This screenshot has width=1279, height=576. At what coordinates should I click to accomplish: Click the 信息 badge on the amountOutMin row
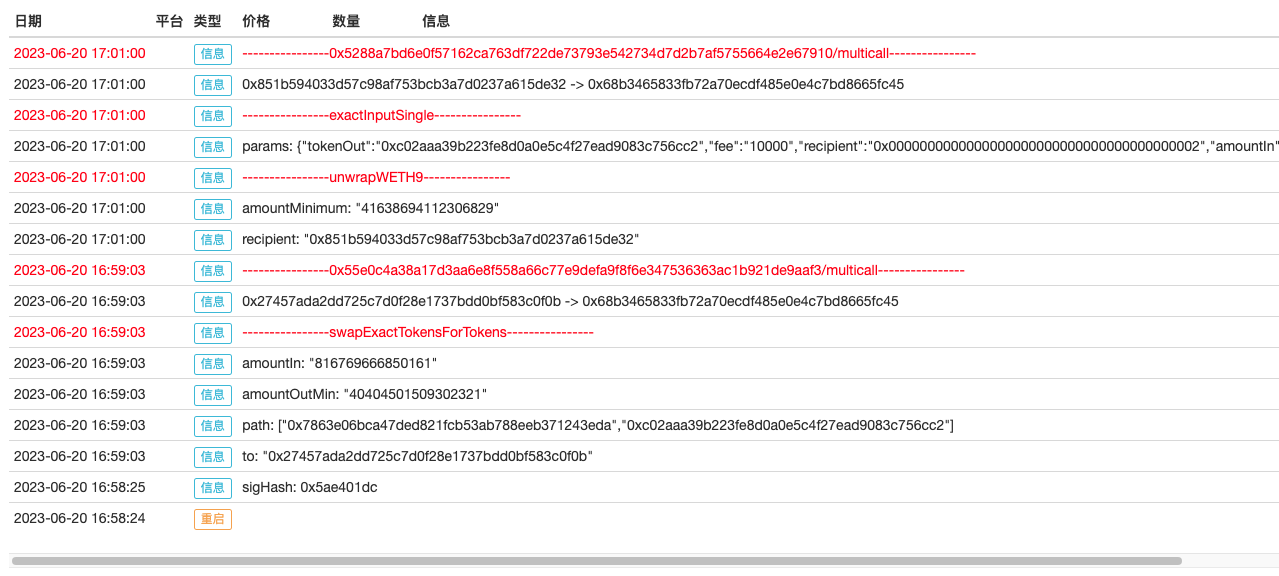click(212, 395)
